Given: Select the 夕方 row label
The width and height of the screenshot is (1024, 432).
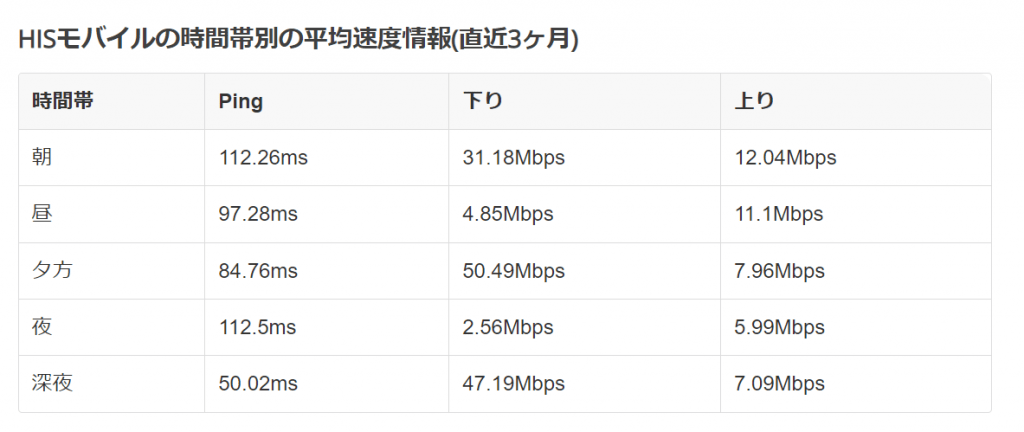Looking at the screenshot, I should coord(53,271).
